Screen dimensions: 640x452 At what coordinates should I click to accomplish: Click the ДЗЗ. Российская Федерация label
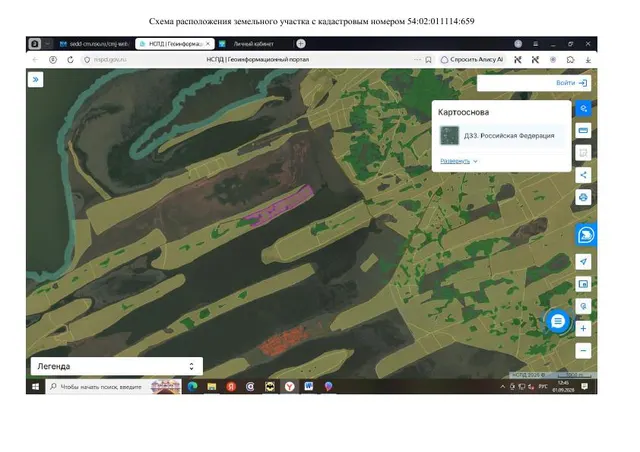pos(509,136)
